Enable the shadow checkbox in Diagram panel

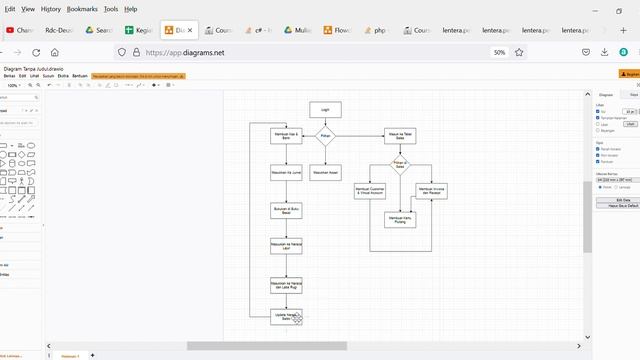tap(598, 130)
